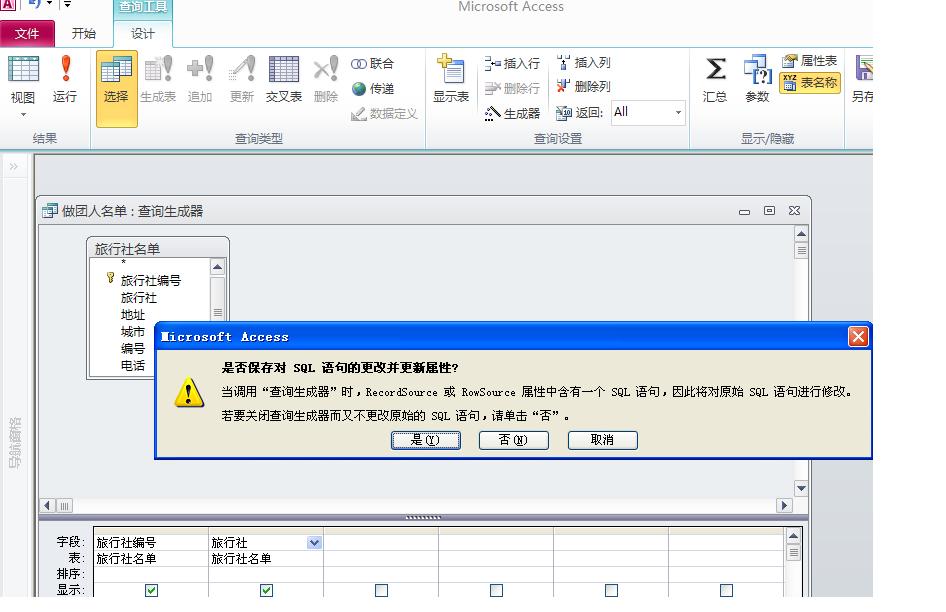Click horizontal scrollbar left arrow
Viewport: 946px width, 612px height.
pos(48,505)
